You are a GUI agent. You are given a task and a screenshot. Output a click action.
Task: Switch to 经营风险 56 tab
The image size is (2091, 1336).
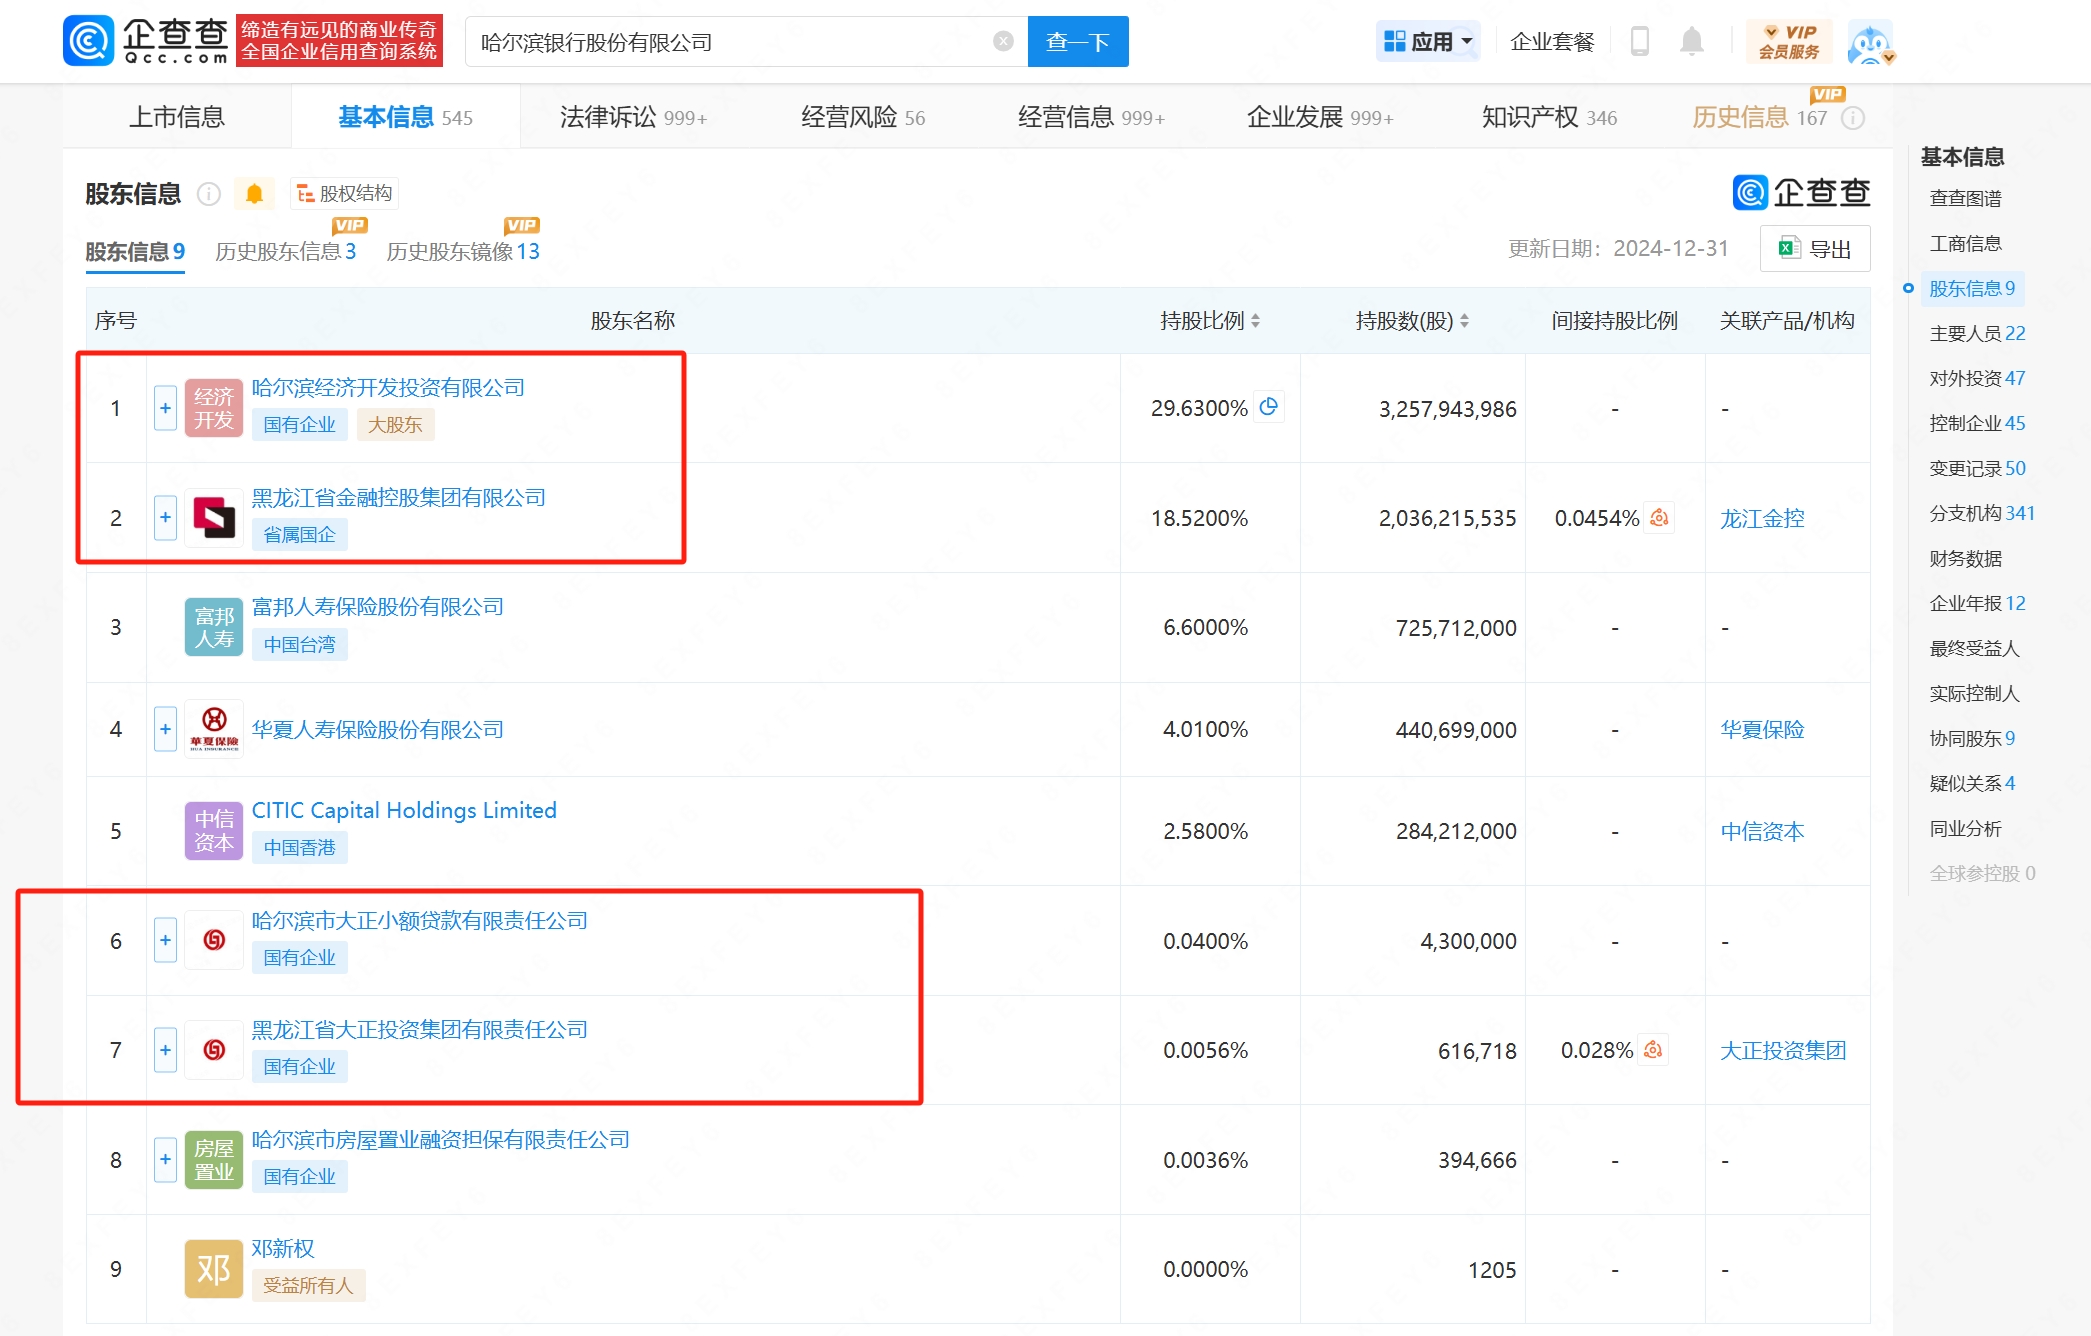863,117
